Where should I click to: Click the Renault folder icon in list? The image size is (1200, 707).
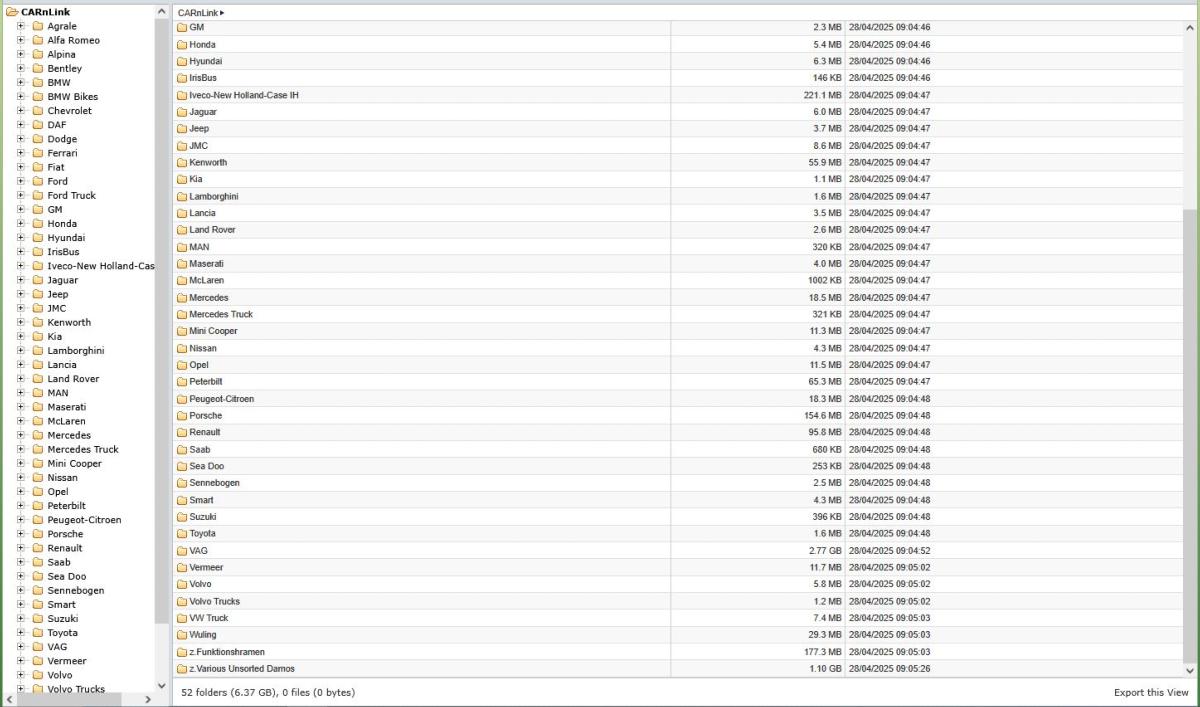click(182, 432)
